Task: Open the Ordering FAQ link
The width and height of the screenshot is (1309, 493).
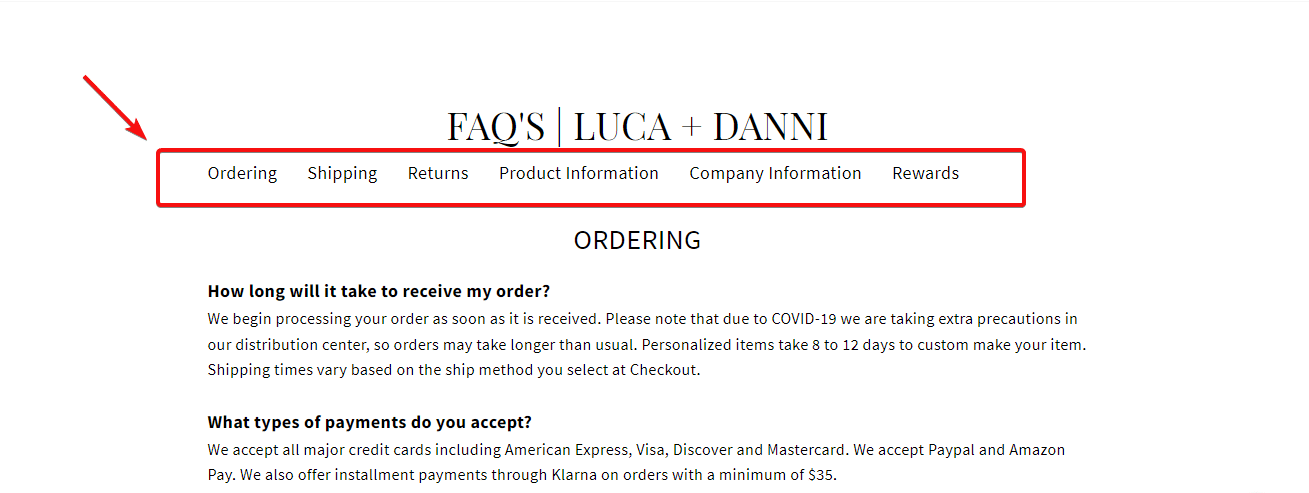Action: [242, 174]
